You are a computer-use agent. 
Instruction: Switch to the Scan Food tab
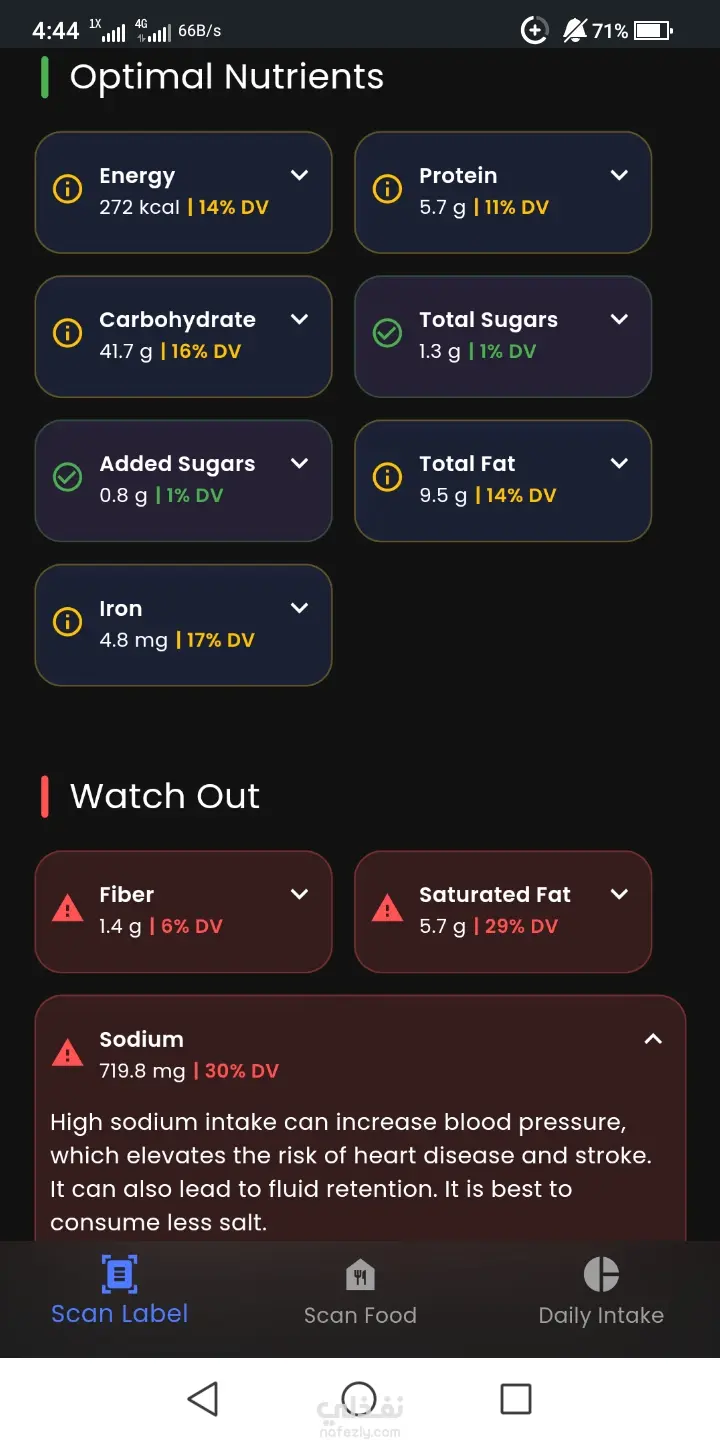360,1314
